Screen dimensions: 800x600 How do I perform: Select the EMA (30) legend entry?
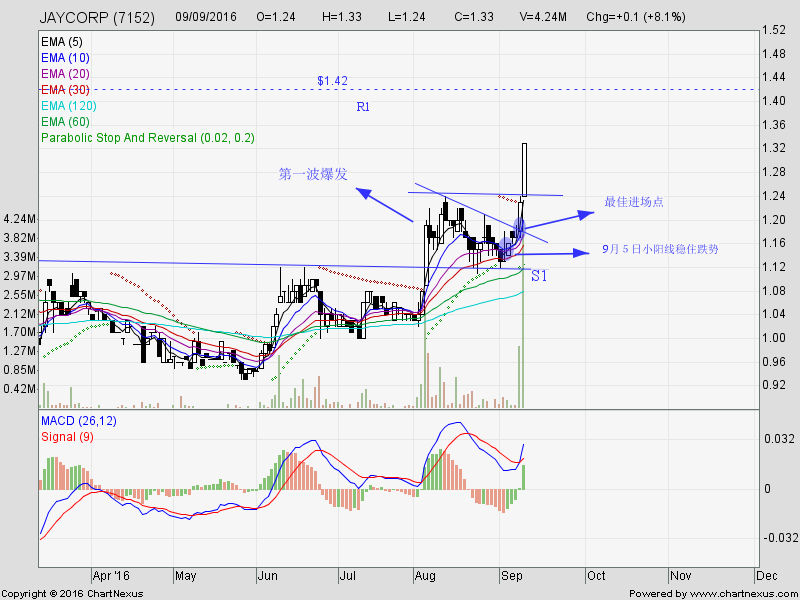tap(65, 90)
